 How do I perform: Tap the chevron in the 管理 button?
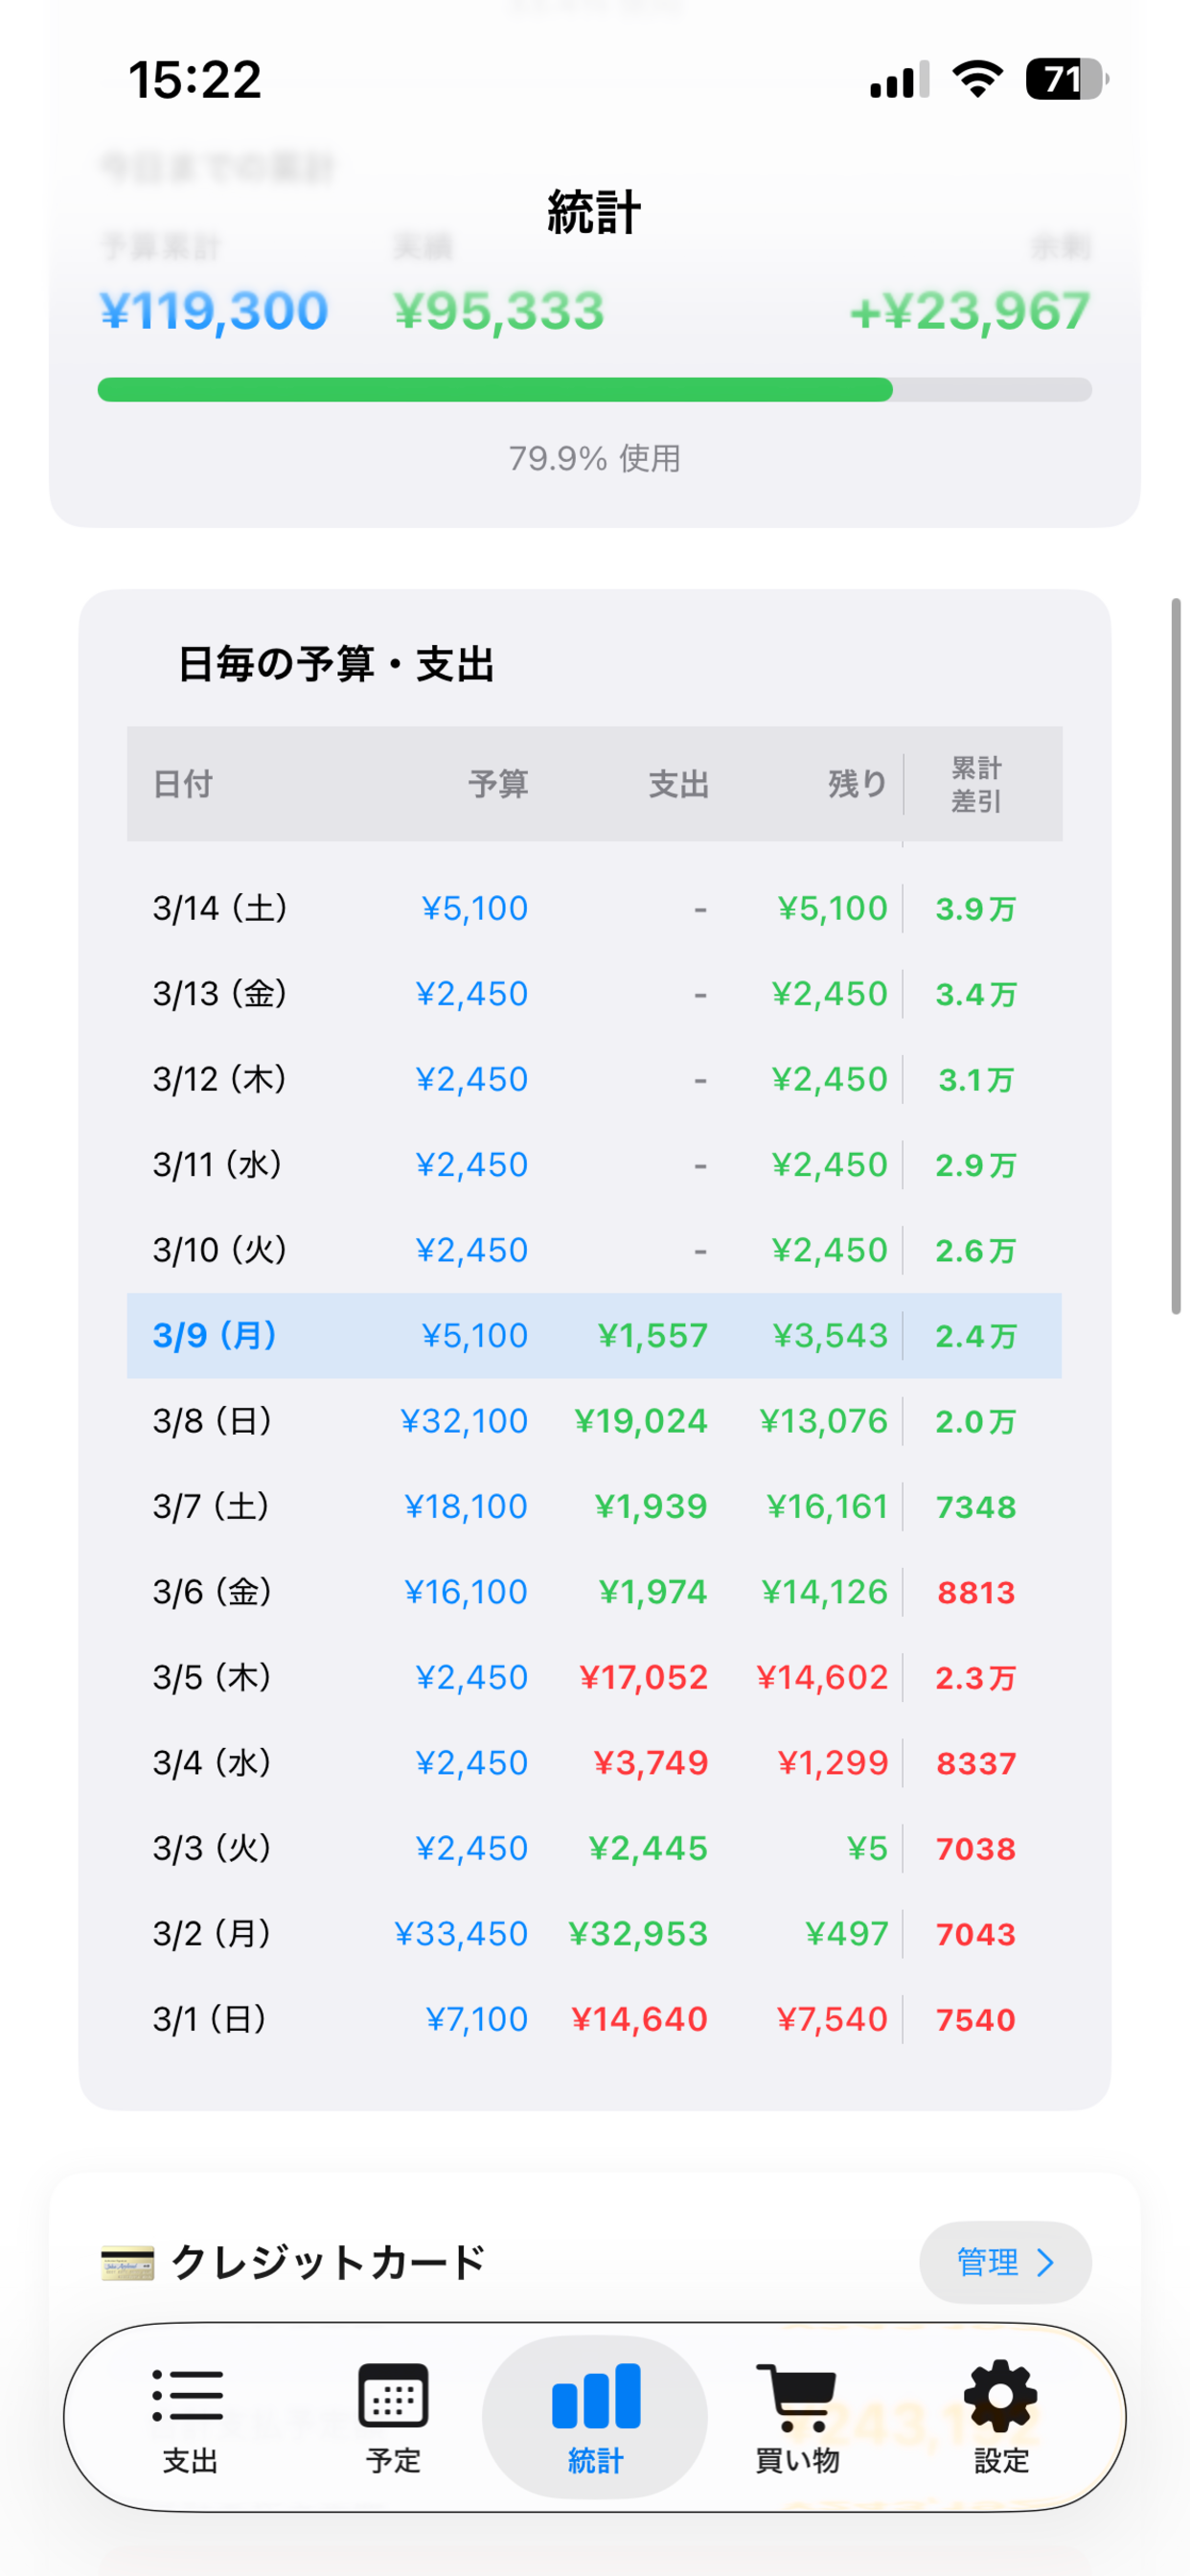click(x=1046, y=2263)
